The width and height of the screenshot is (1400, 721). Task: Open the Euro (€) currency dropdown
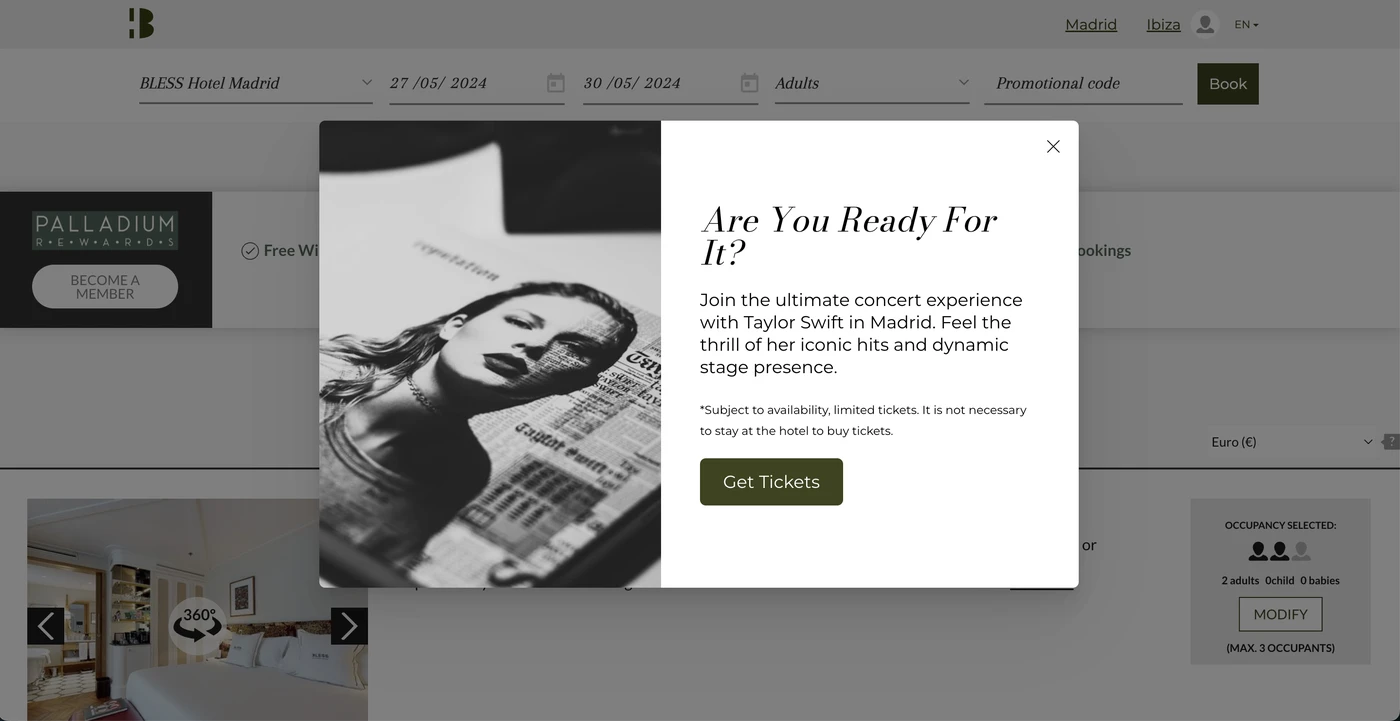[1291, 441]
